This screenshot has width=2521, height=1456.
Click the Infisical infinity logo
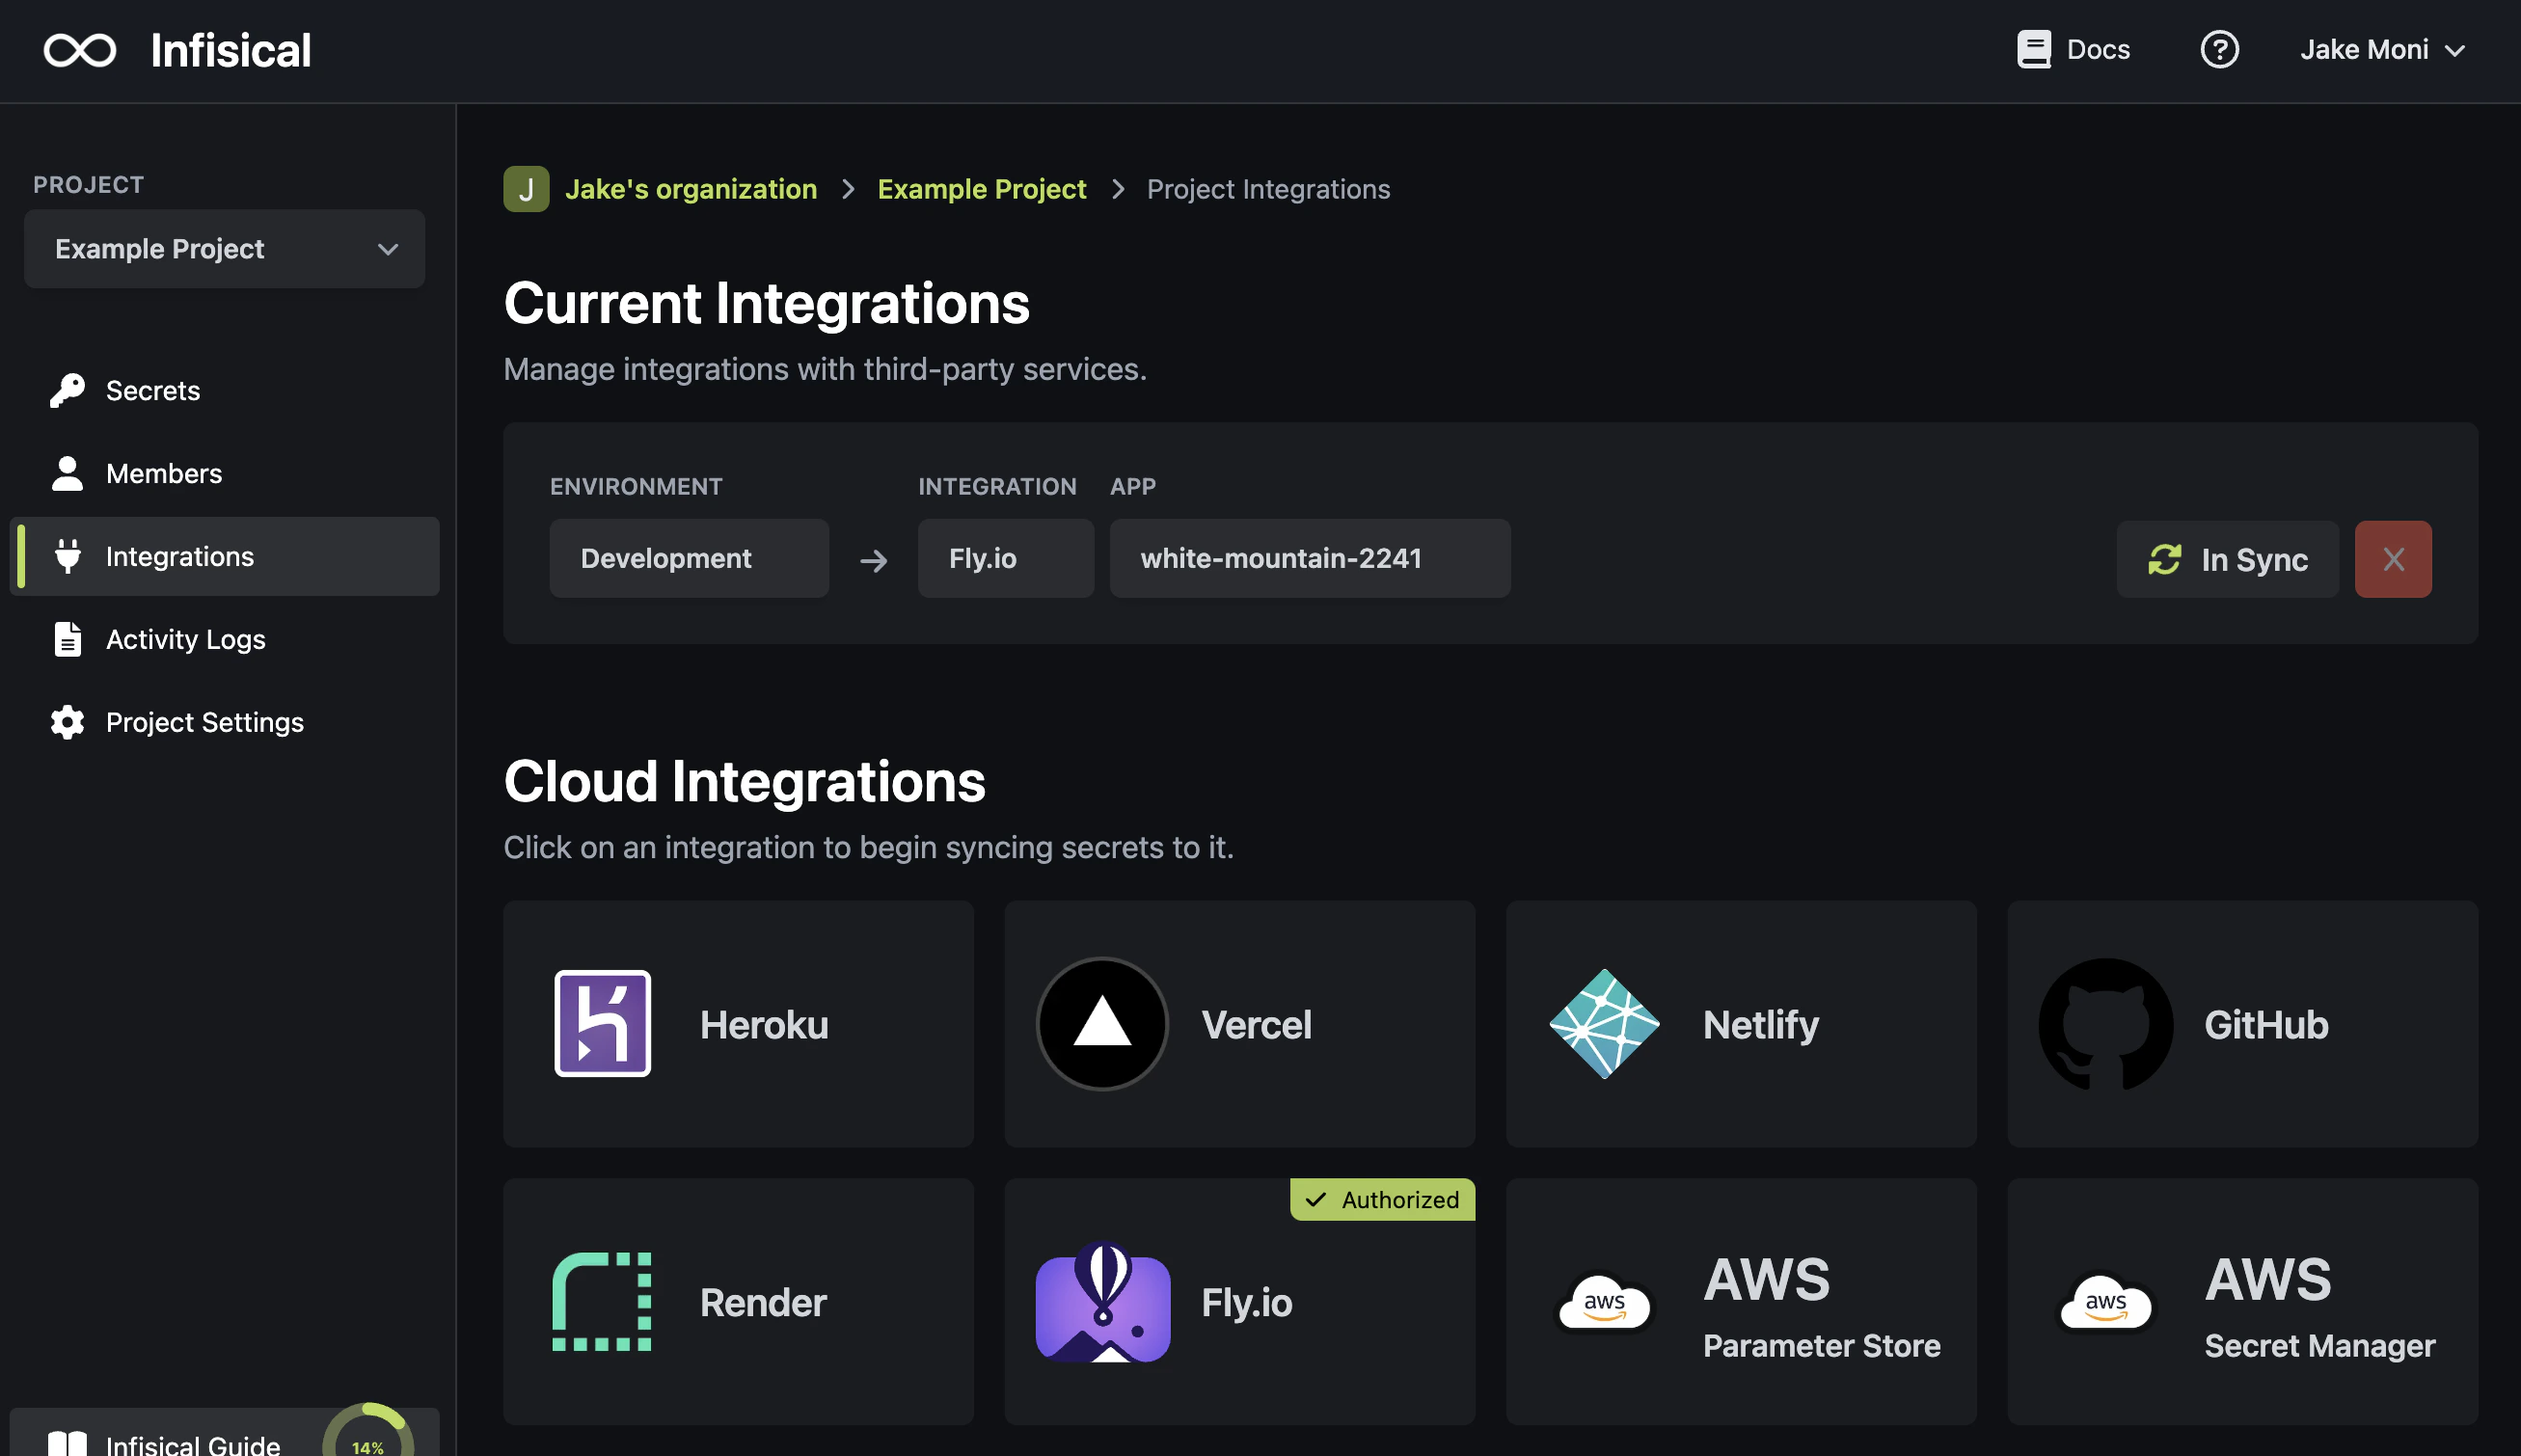[80, 50]
